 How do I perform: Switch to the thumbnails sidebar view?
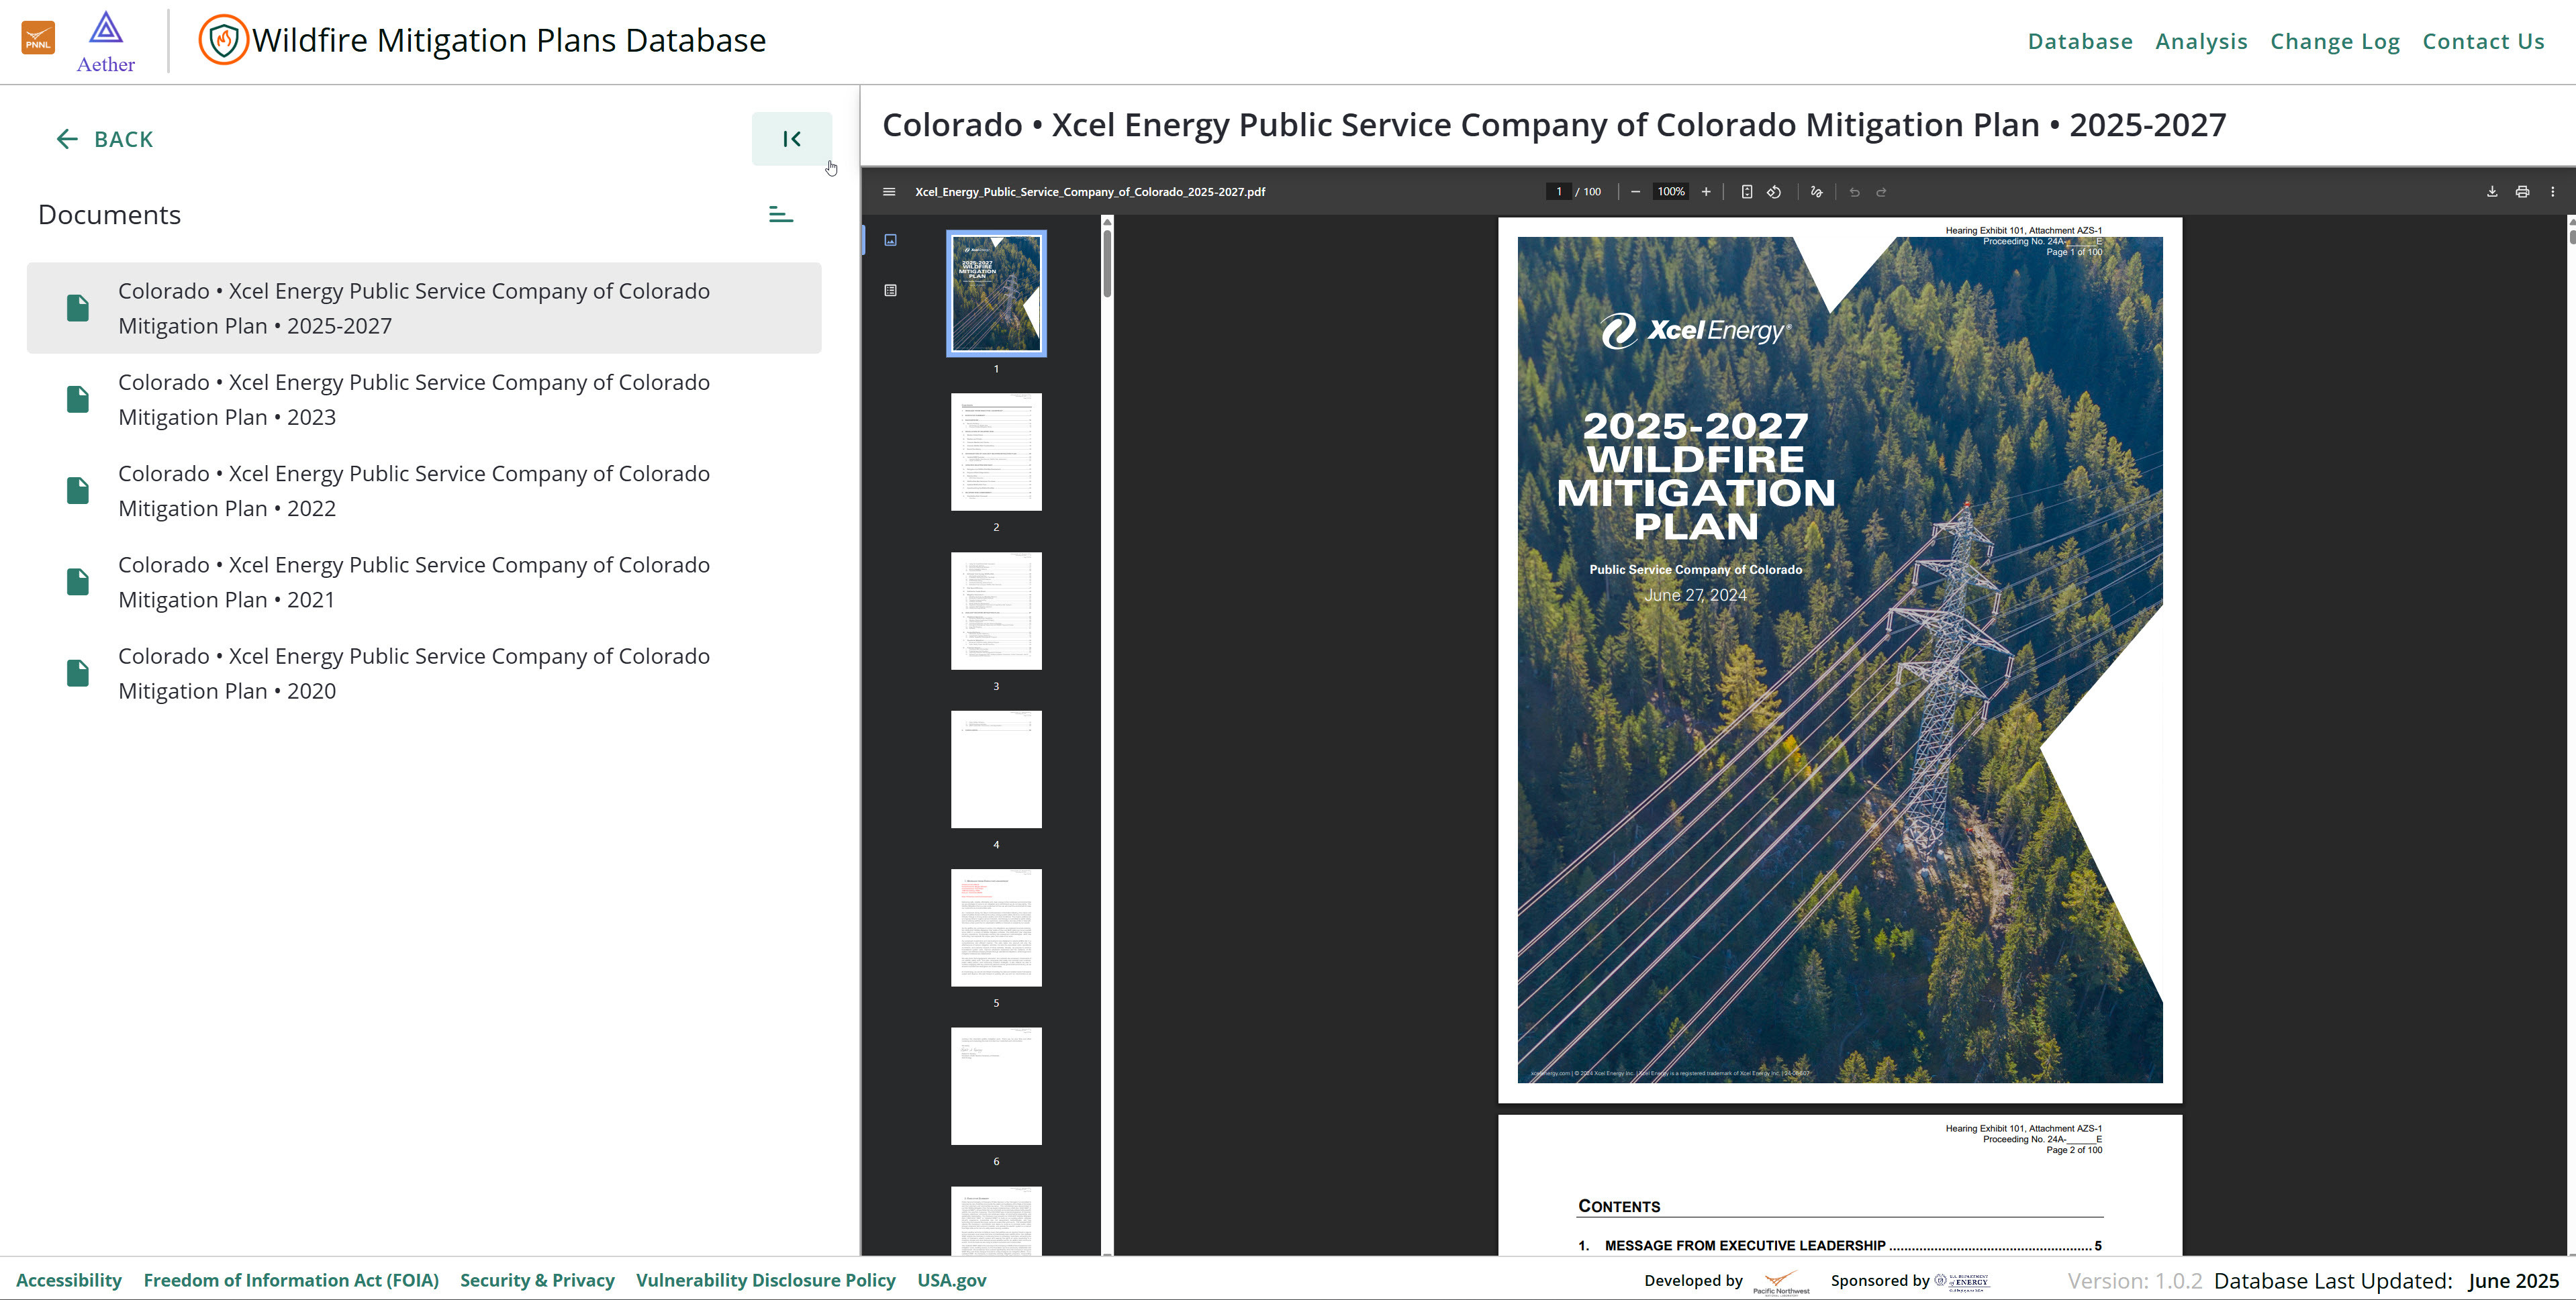coord(890,240)
